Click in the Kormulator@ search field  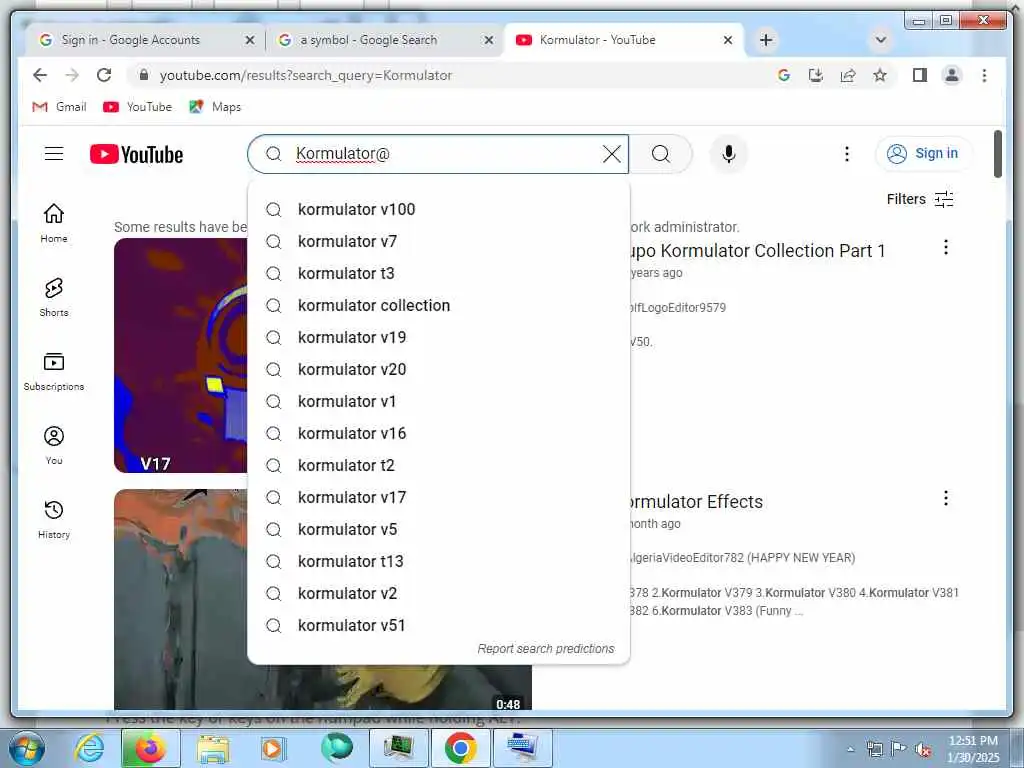pos(438,154)
